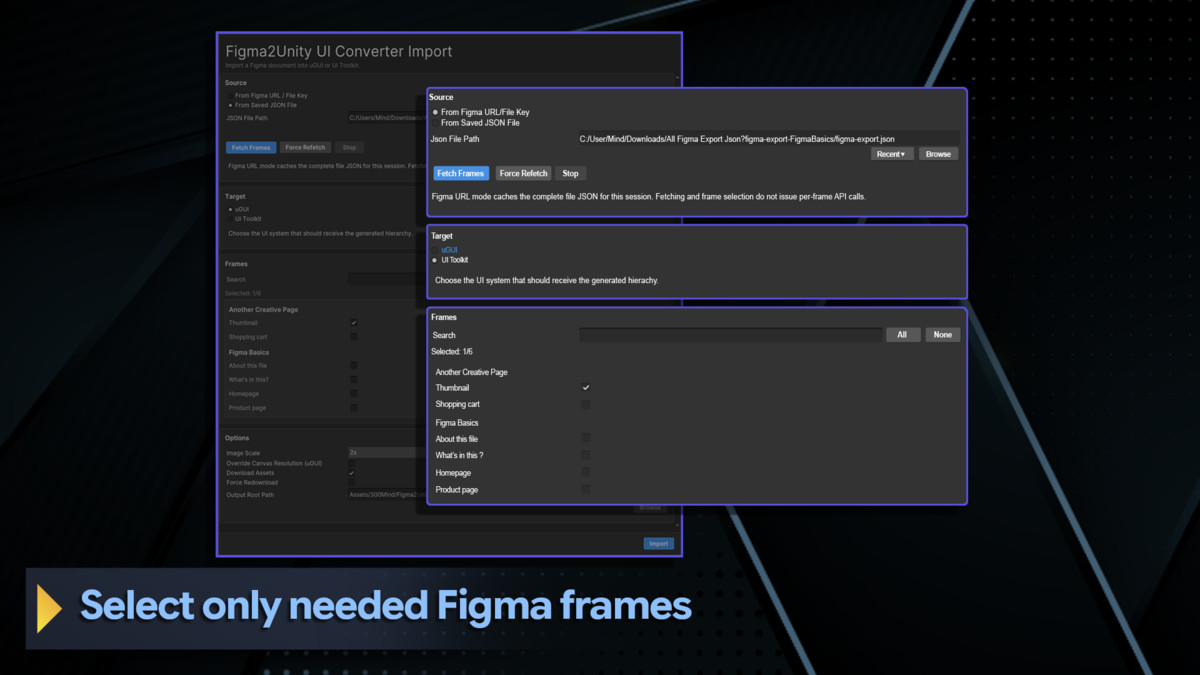1200x675 pixels.
Task: Click the Browse button in enlarged Source callout
Action: 938,154
